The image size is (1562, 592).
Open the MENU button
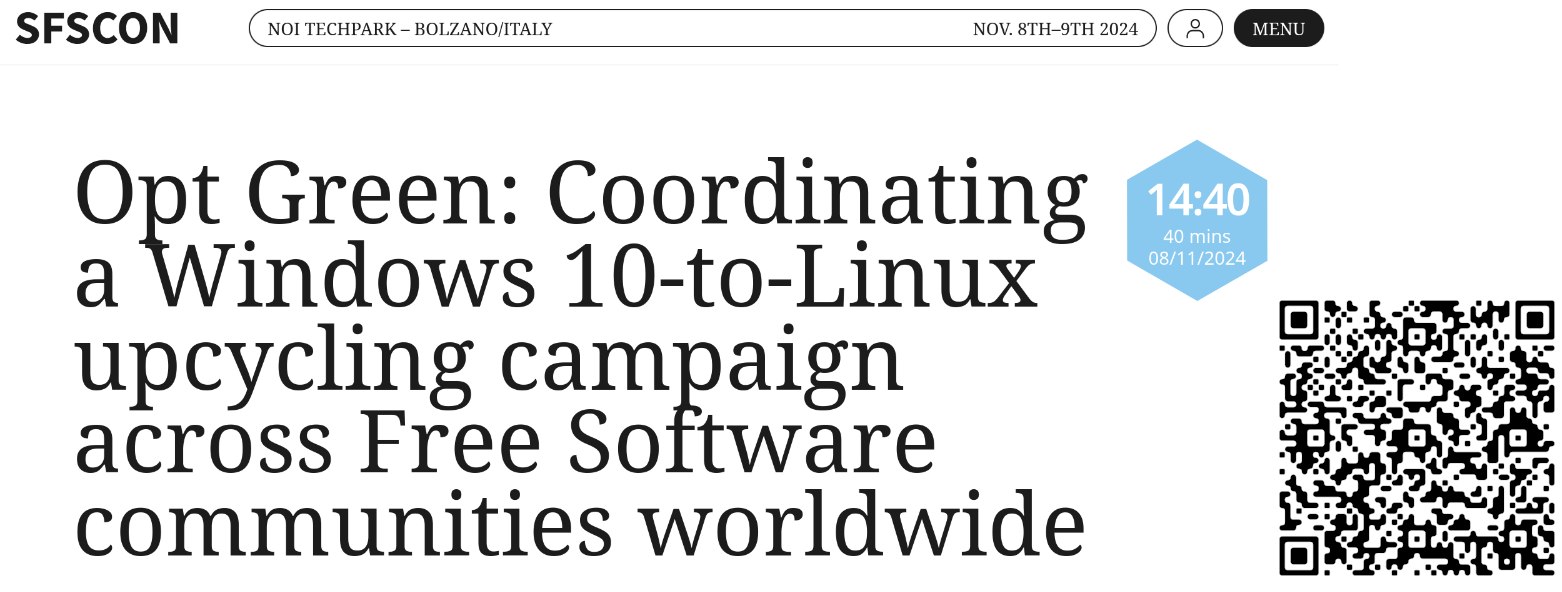[x=1278, y=28]
